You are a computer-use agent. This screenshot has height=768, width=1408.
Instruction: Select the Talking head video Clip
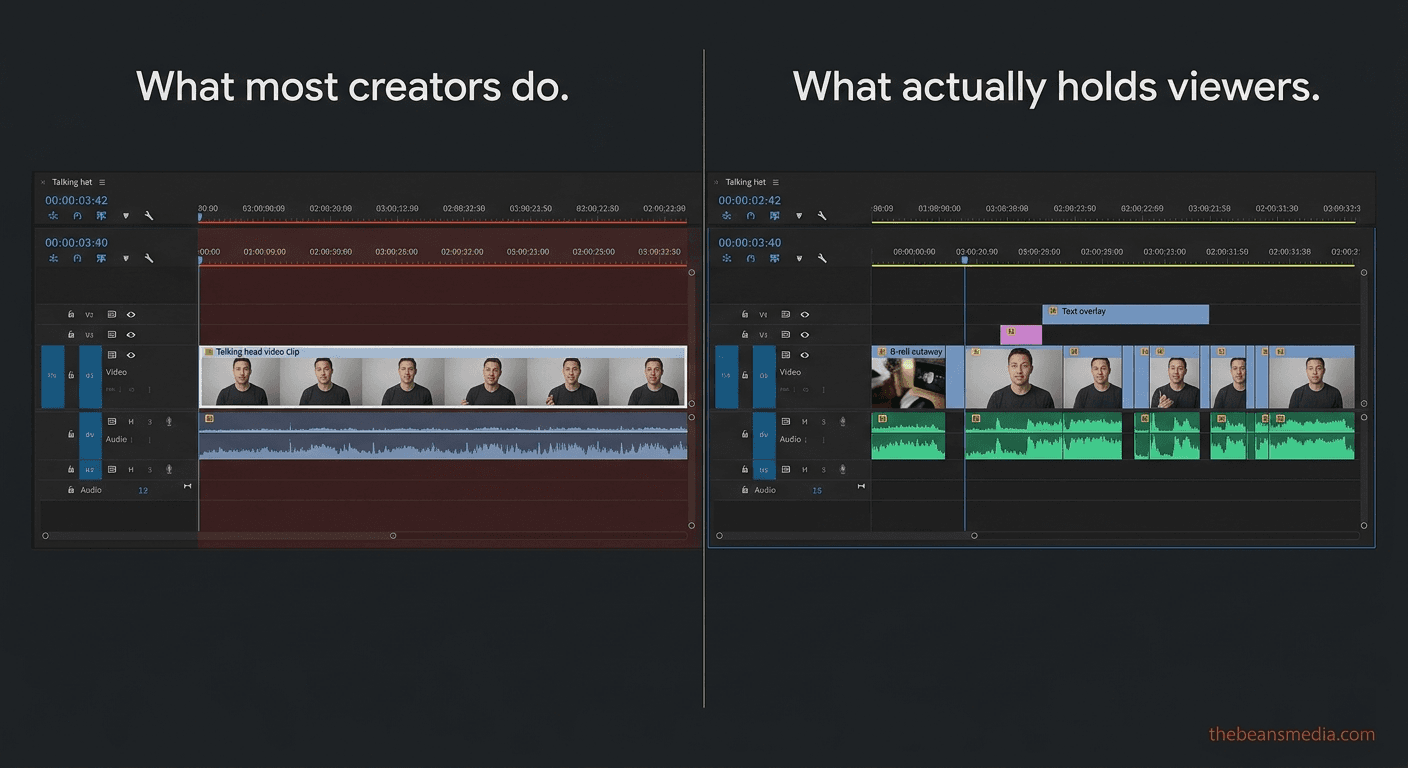coord(443,377)
